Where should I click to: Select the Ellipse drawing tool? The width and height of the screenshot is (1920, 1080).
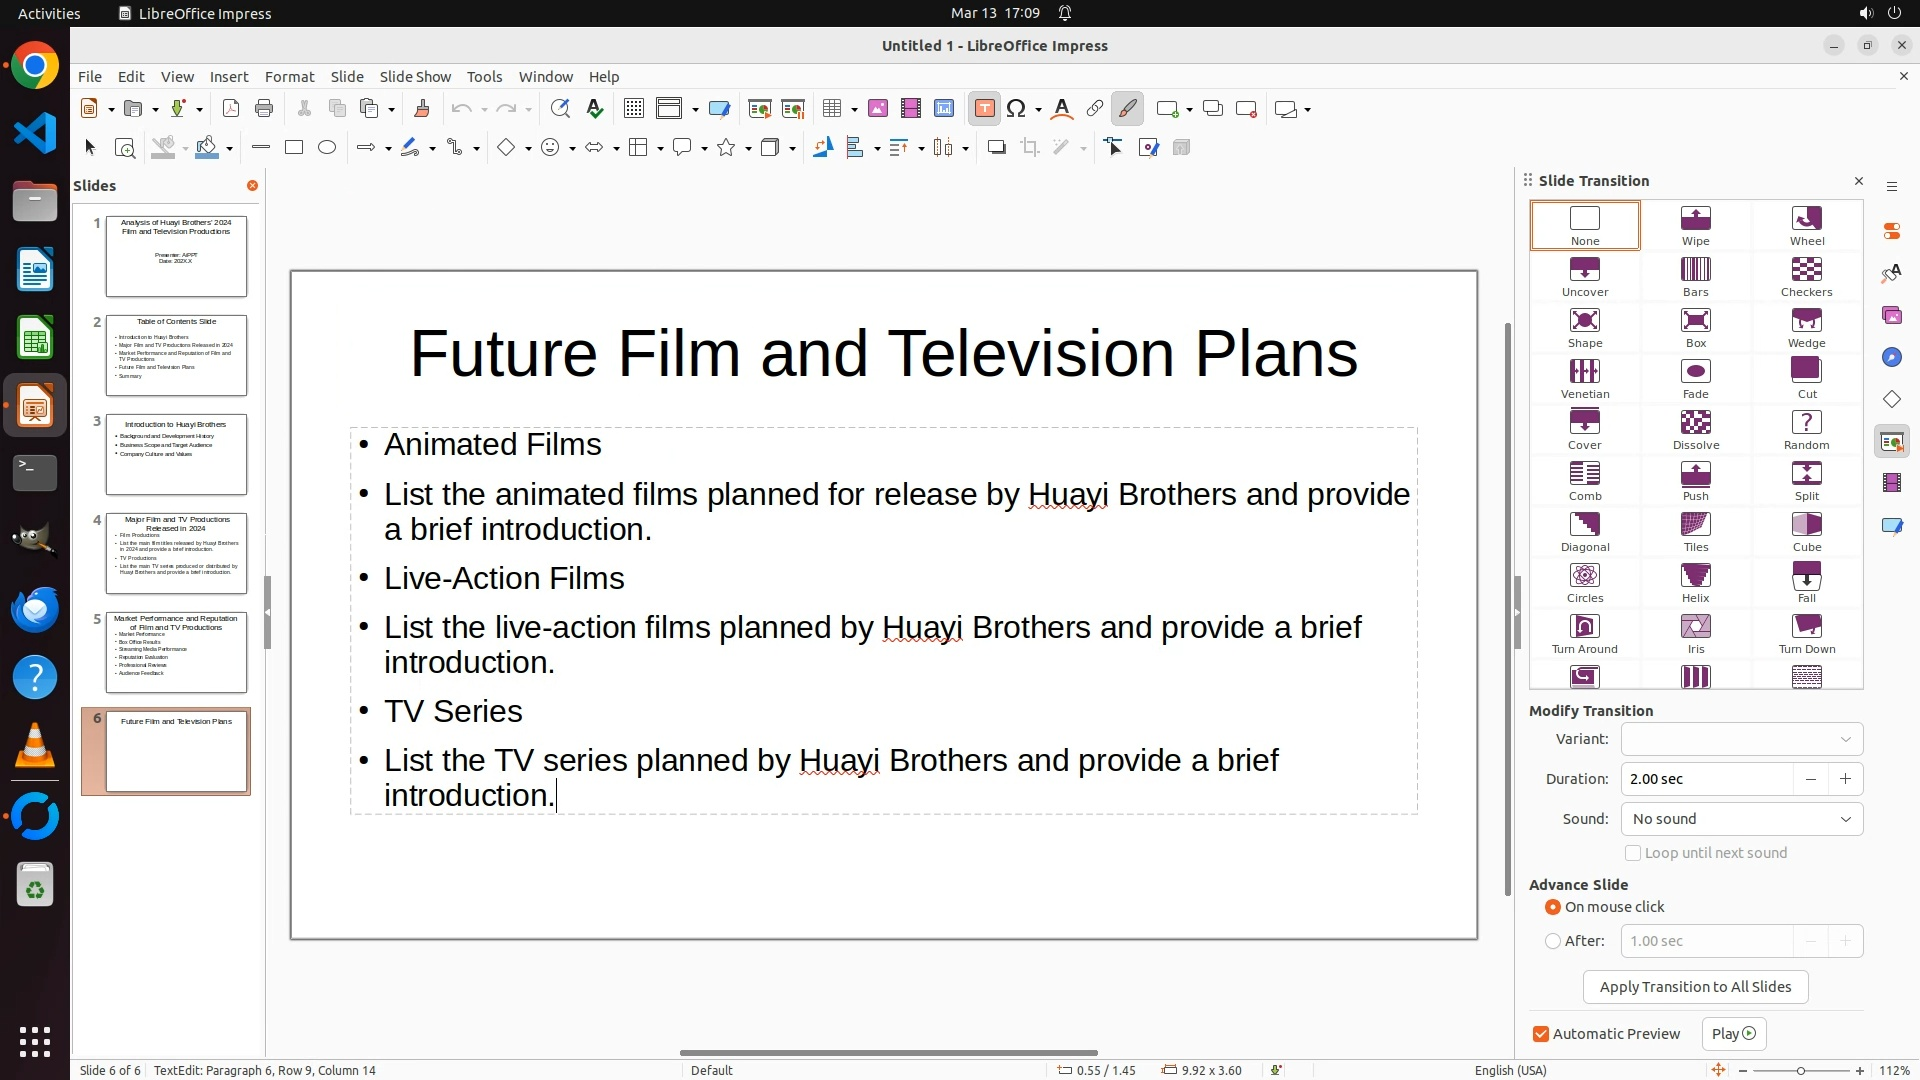pyautogui.click(x=327, y=148)
